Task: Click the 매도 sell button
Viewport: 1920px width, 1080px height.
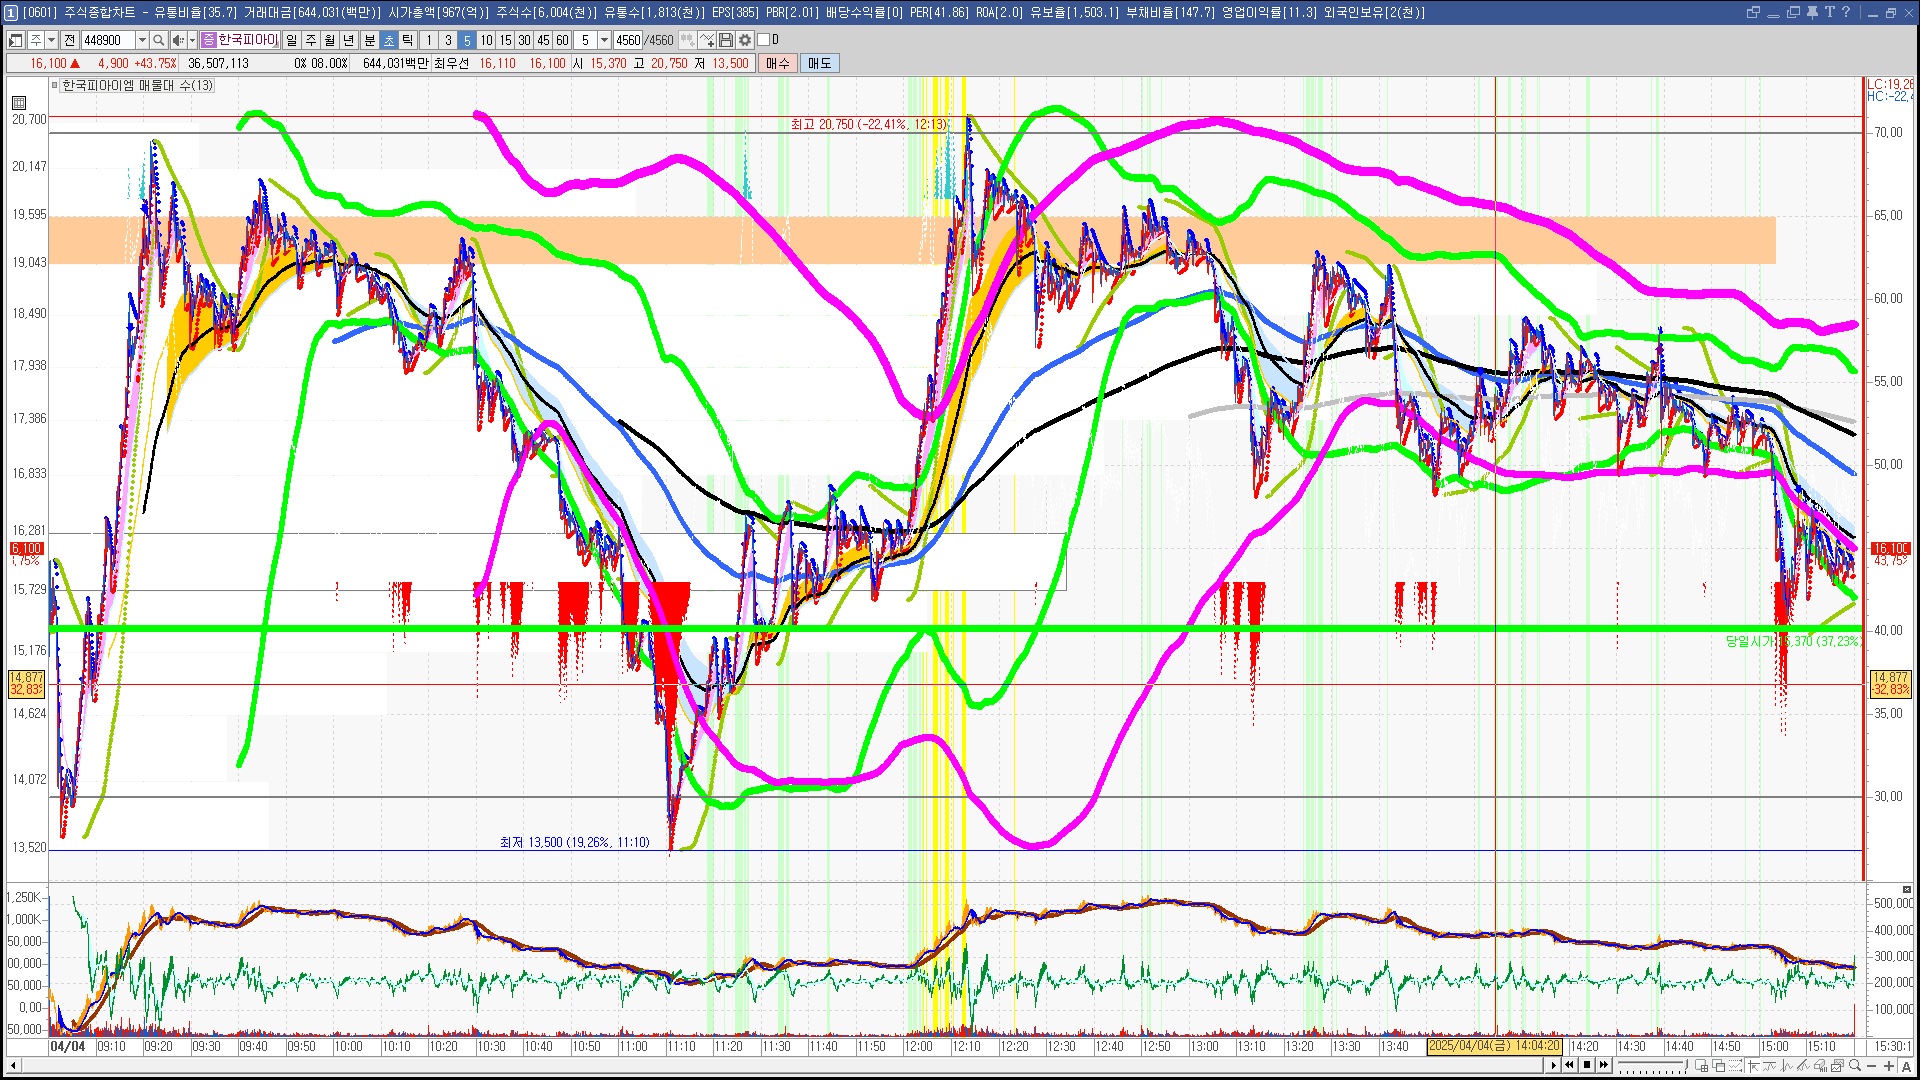Action: click(820, 63)
